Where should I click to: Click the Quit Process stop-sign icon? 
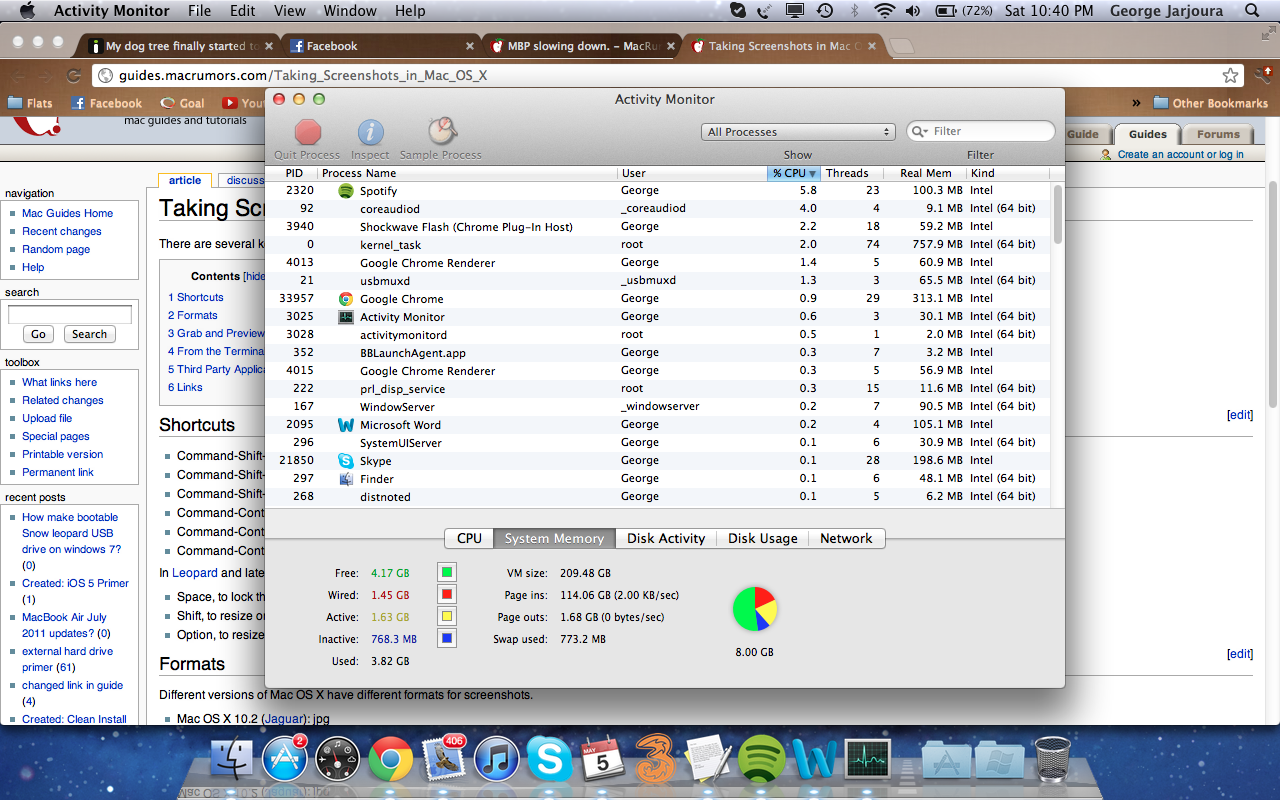pos(308,132)
